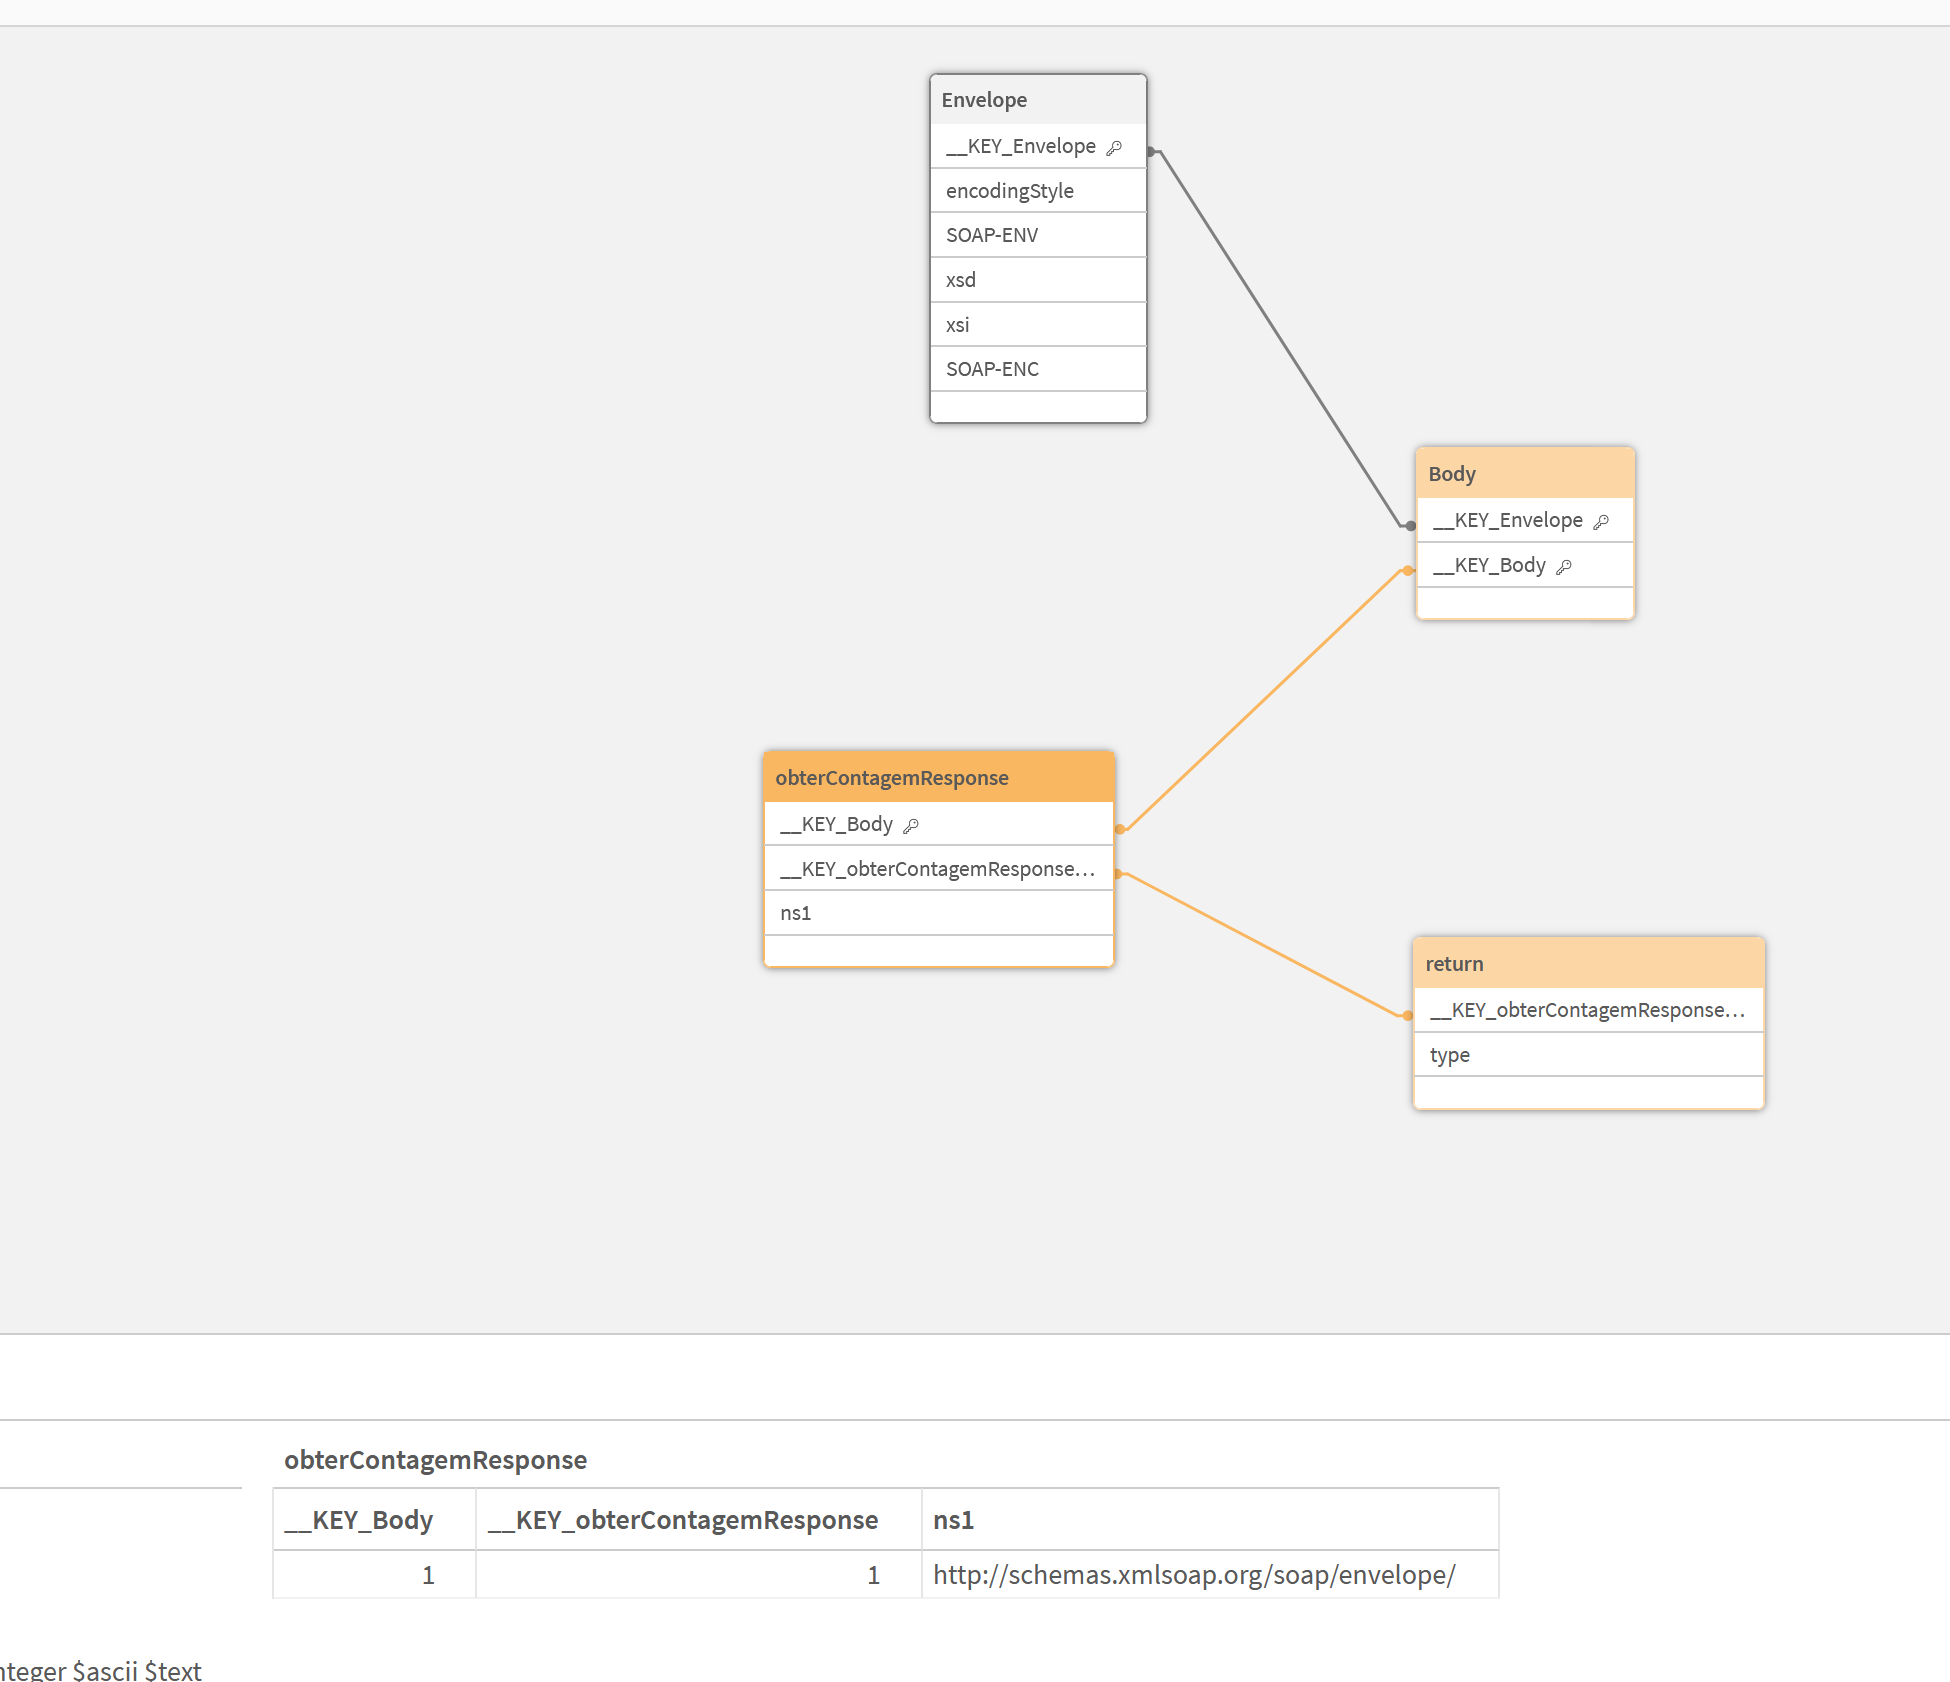
Task: Click __KEY_Body field in obterContagemResponse table
Action: pos(938,824)
